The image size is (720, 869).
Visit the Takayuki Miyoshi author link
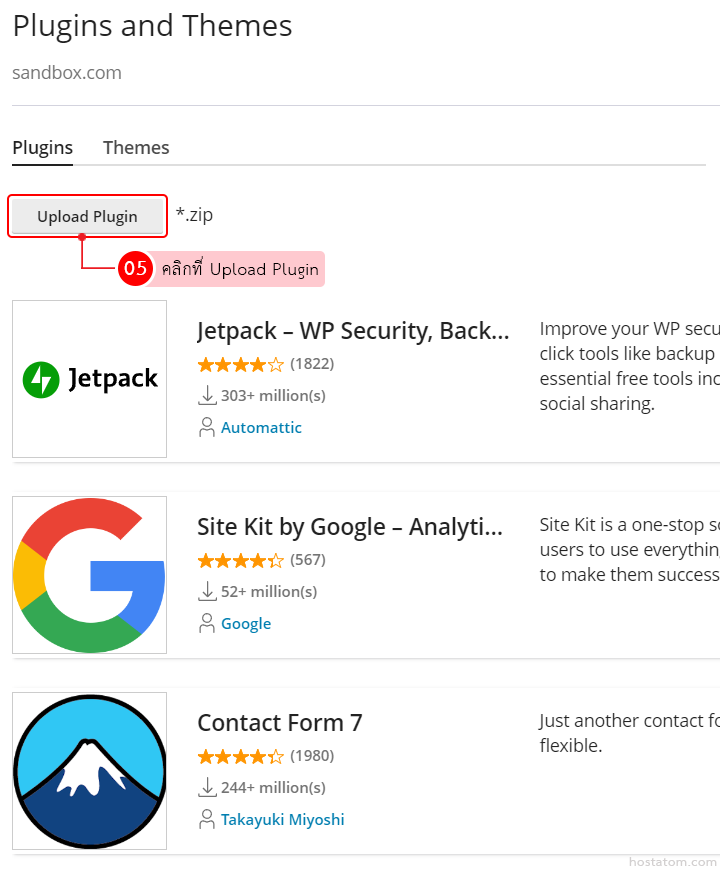[x=282, y=819]
